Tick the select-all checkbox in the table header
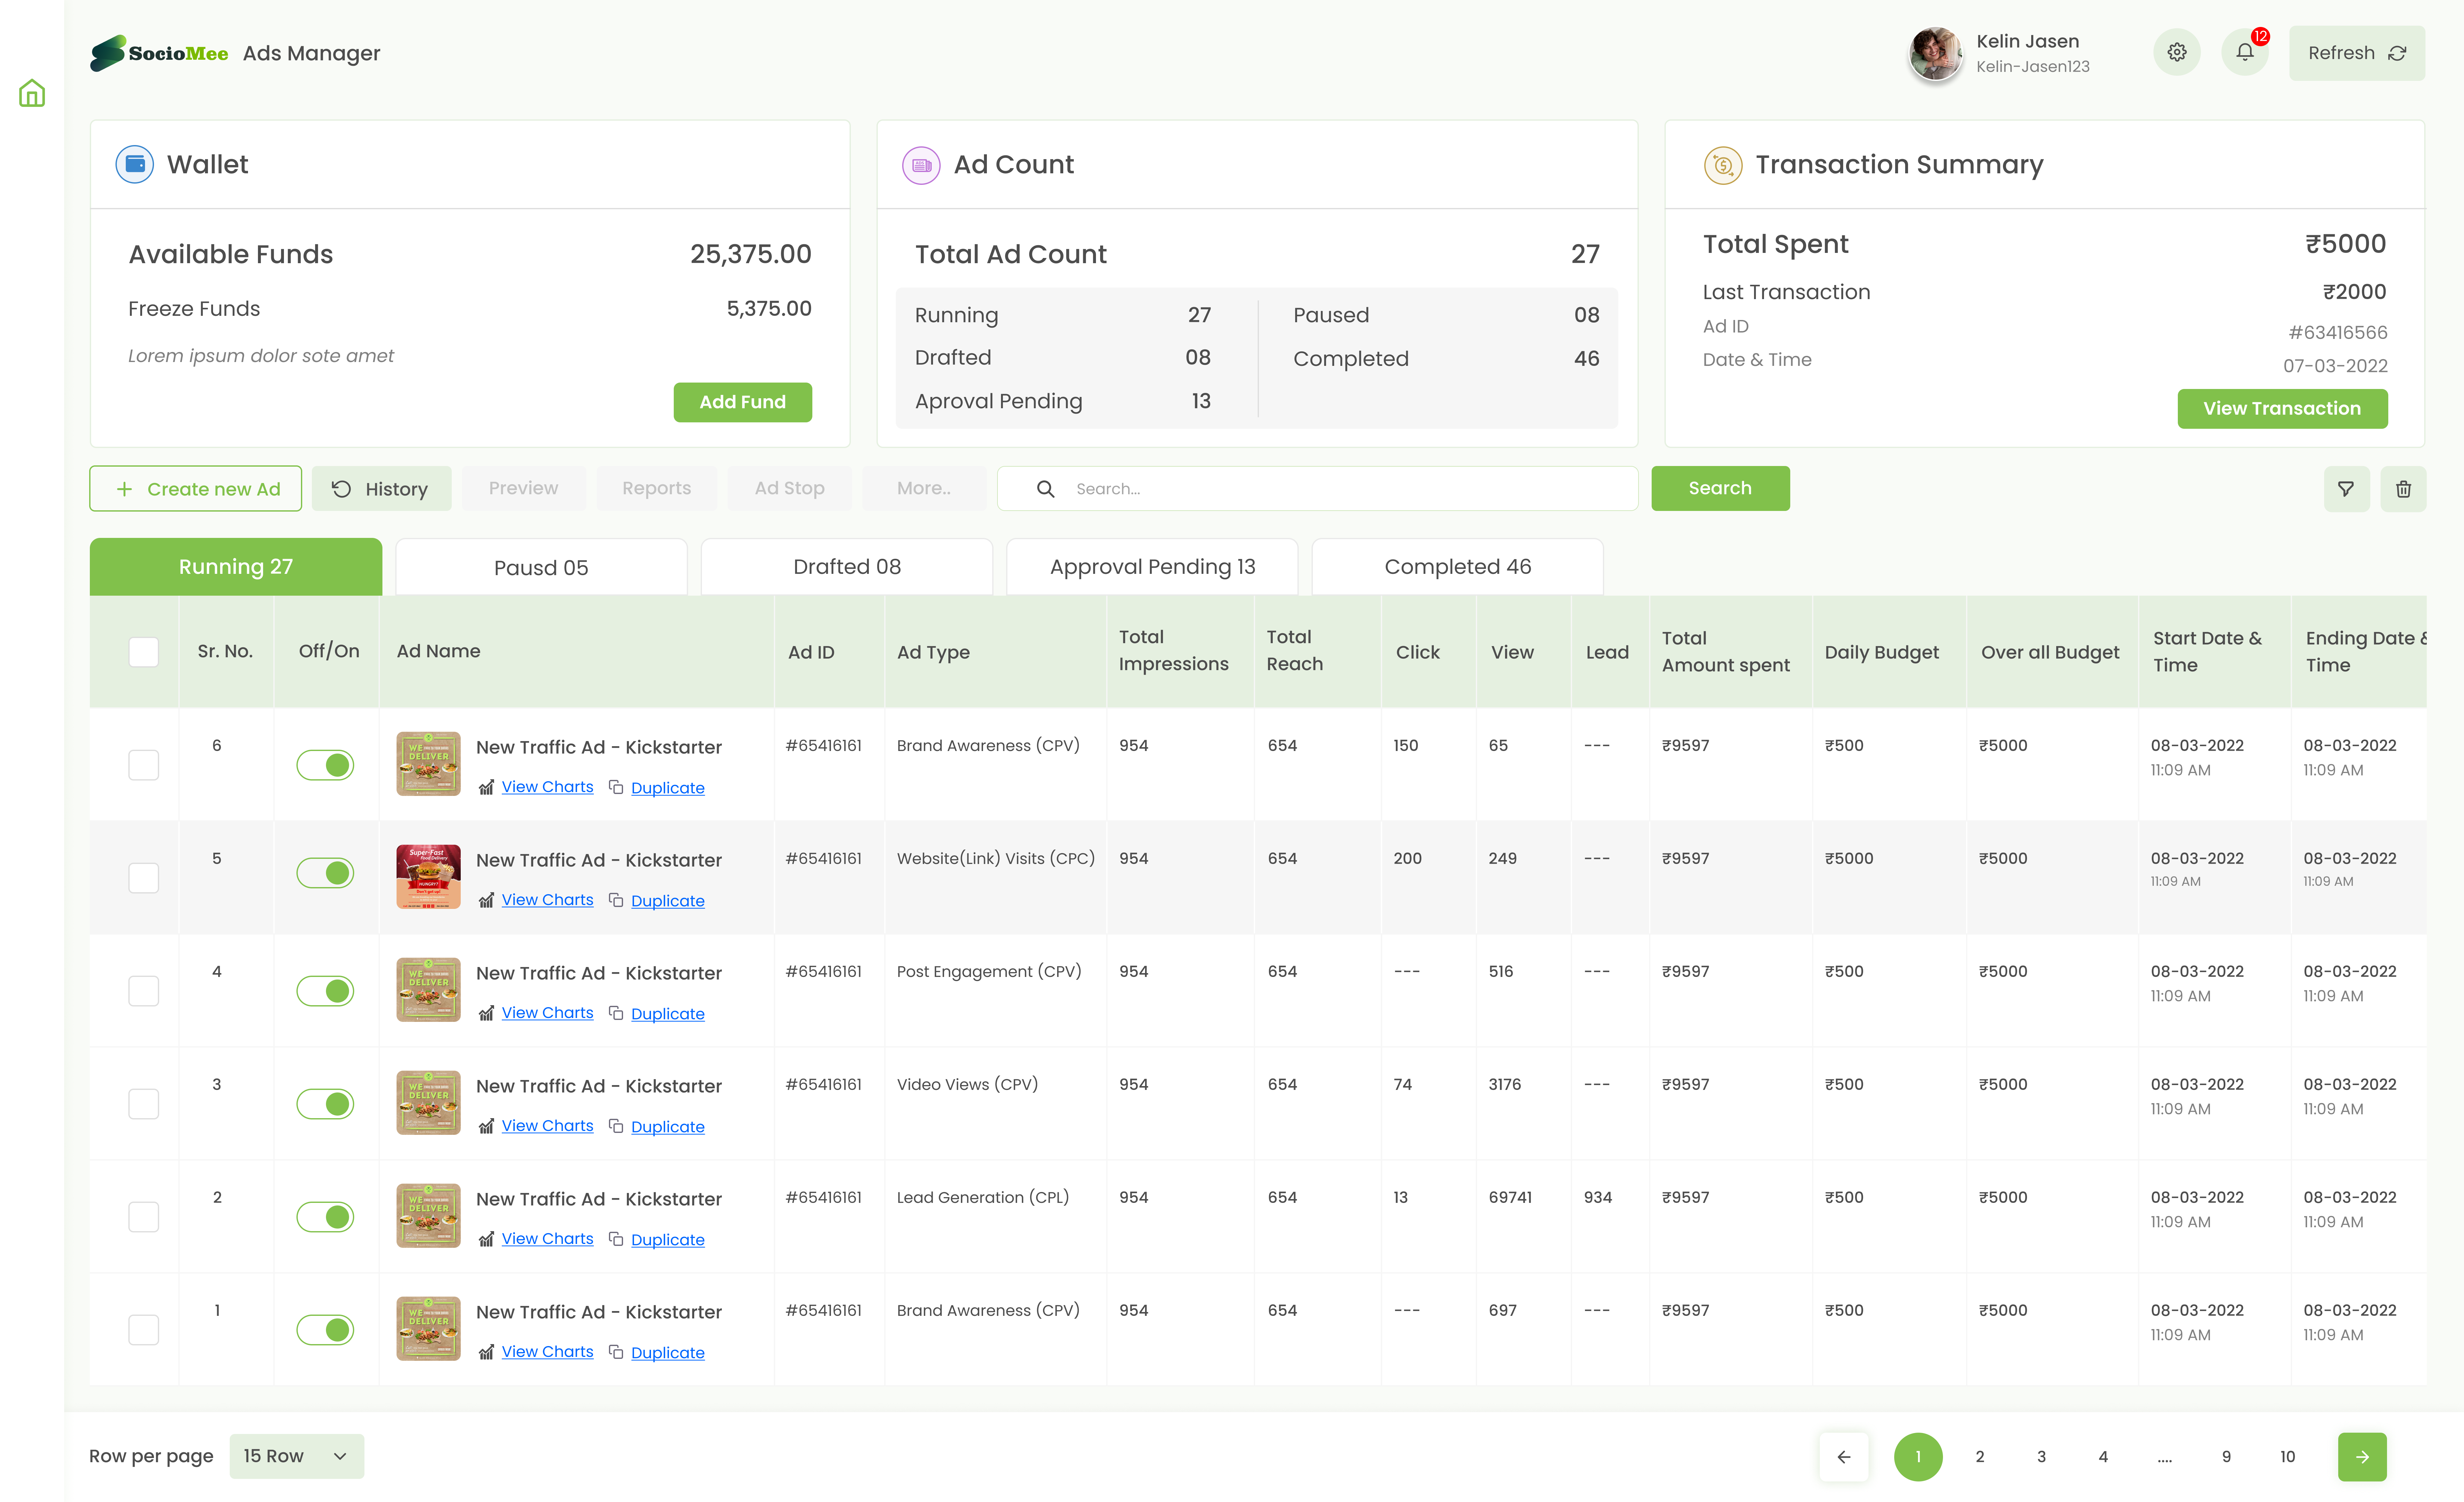Image resolution: width=2464 pixels, height=1502 pixels. [x=144, y=652]
